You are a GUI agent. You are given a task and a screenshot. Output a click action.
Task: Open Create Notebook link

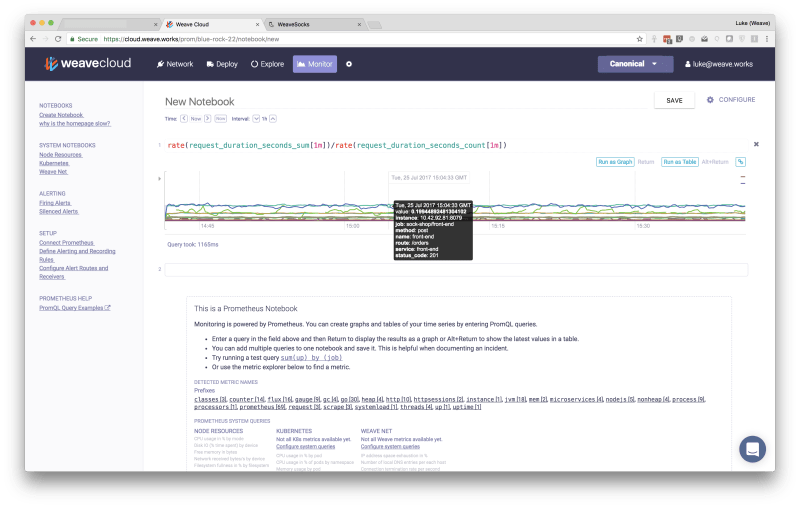61,115
